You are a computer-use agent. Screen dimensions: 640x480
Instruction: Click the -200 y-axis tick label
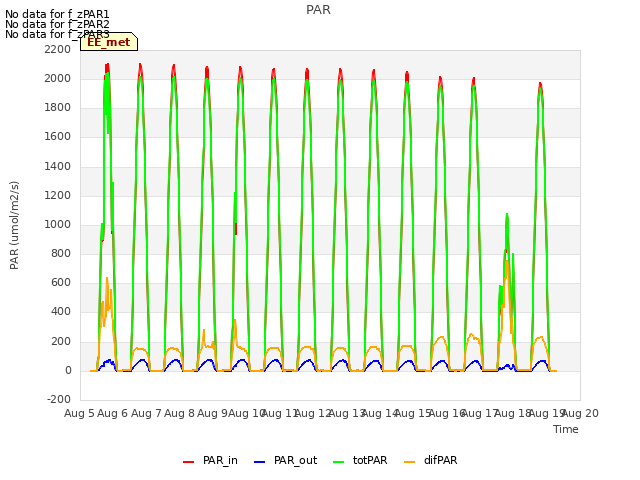point(59,399)
